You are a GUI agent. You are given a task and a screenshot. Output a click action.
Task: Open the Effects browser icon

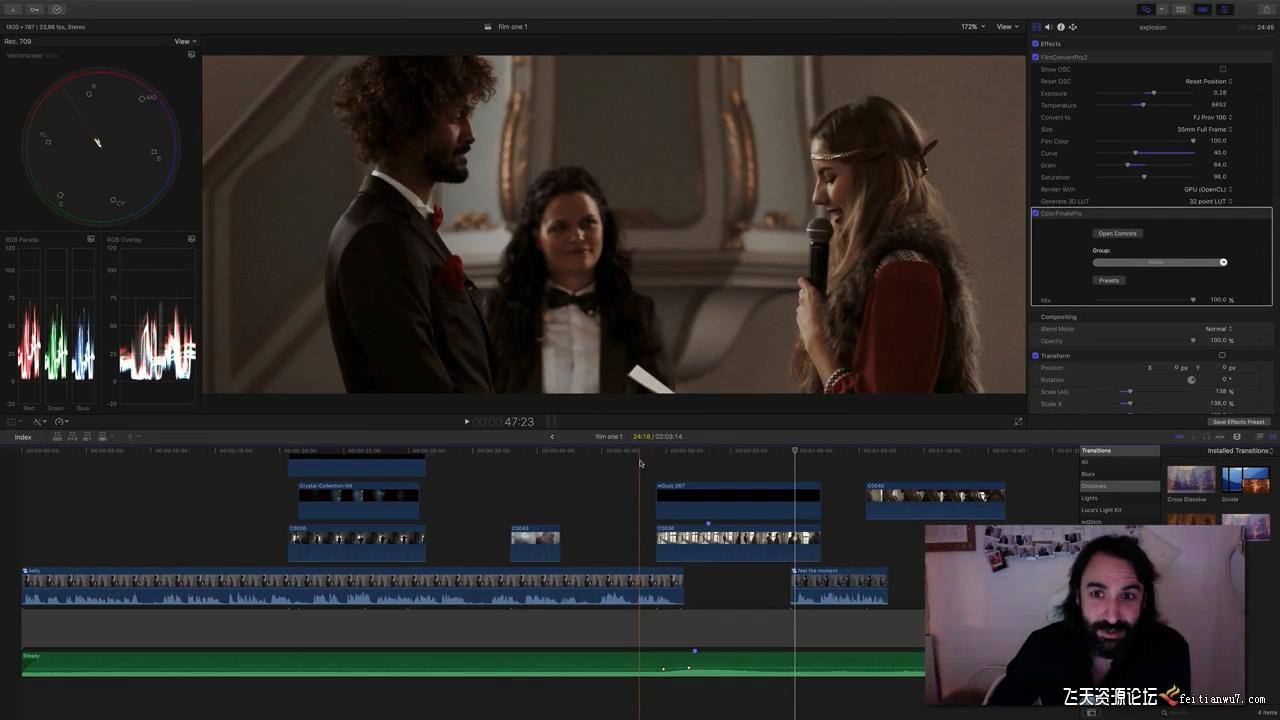[x=1259, y=437]
